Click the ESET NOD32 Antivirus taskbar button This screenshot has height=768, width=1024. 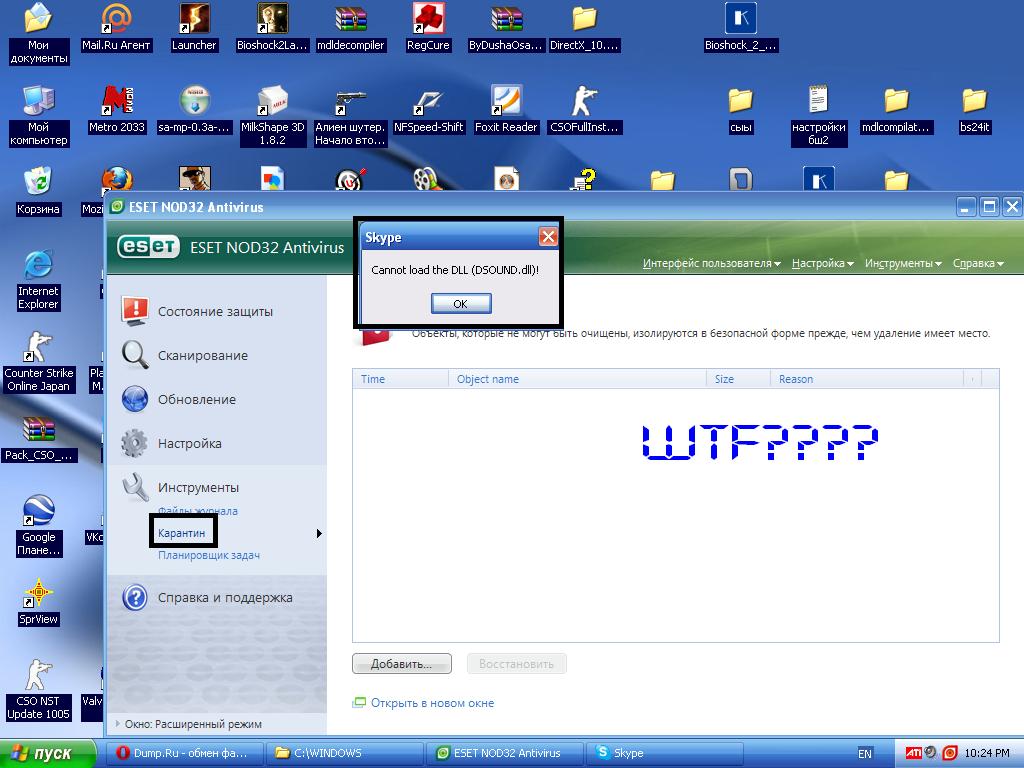(505, 753)
